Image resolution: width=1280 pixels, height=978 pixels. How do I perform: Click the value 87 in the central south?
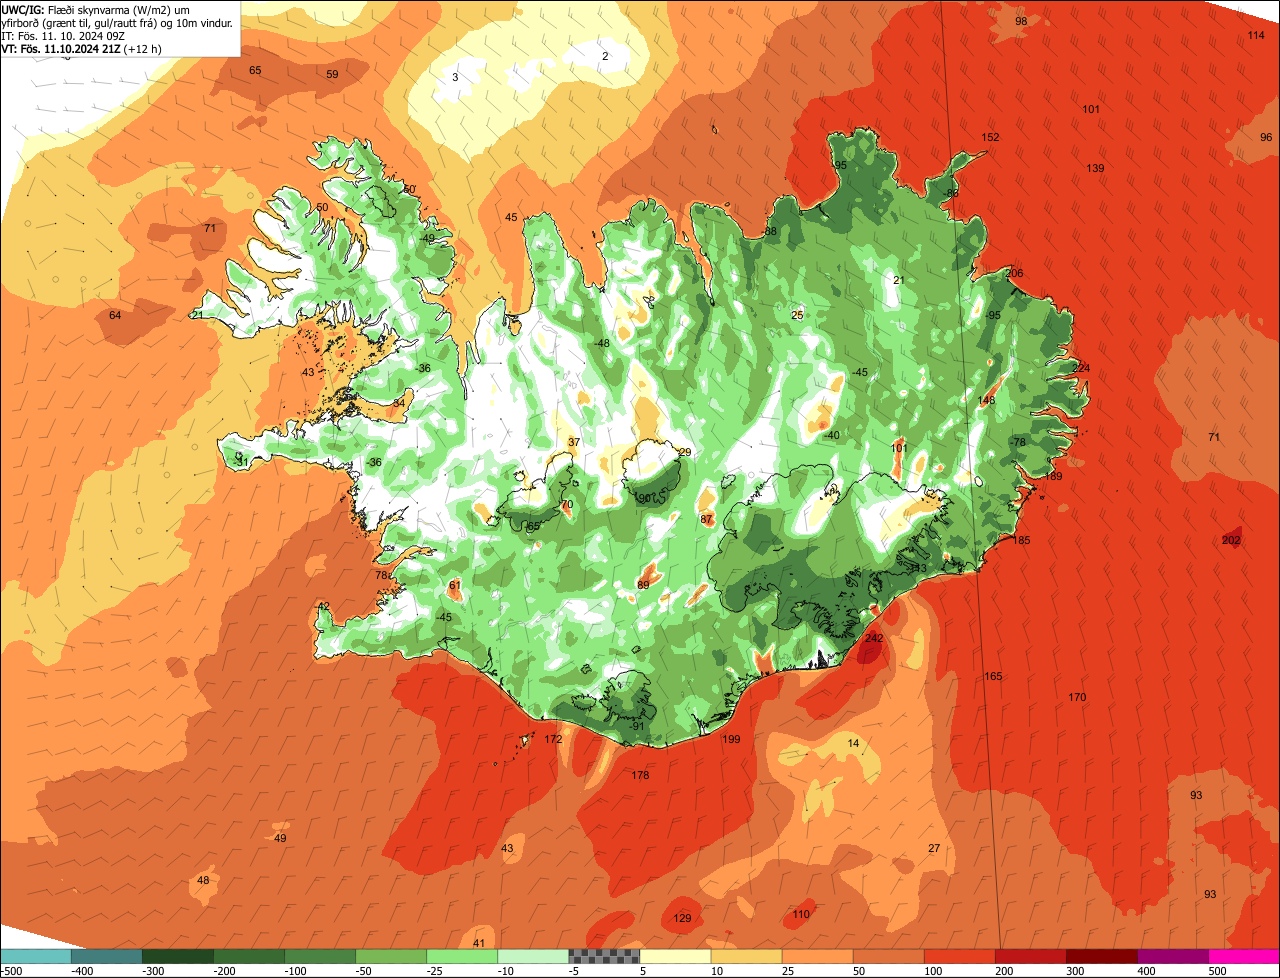point(707,520)
